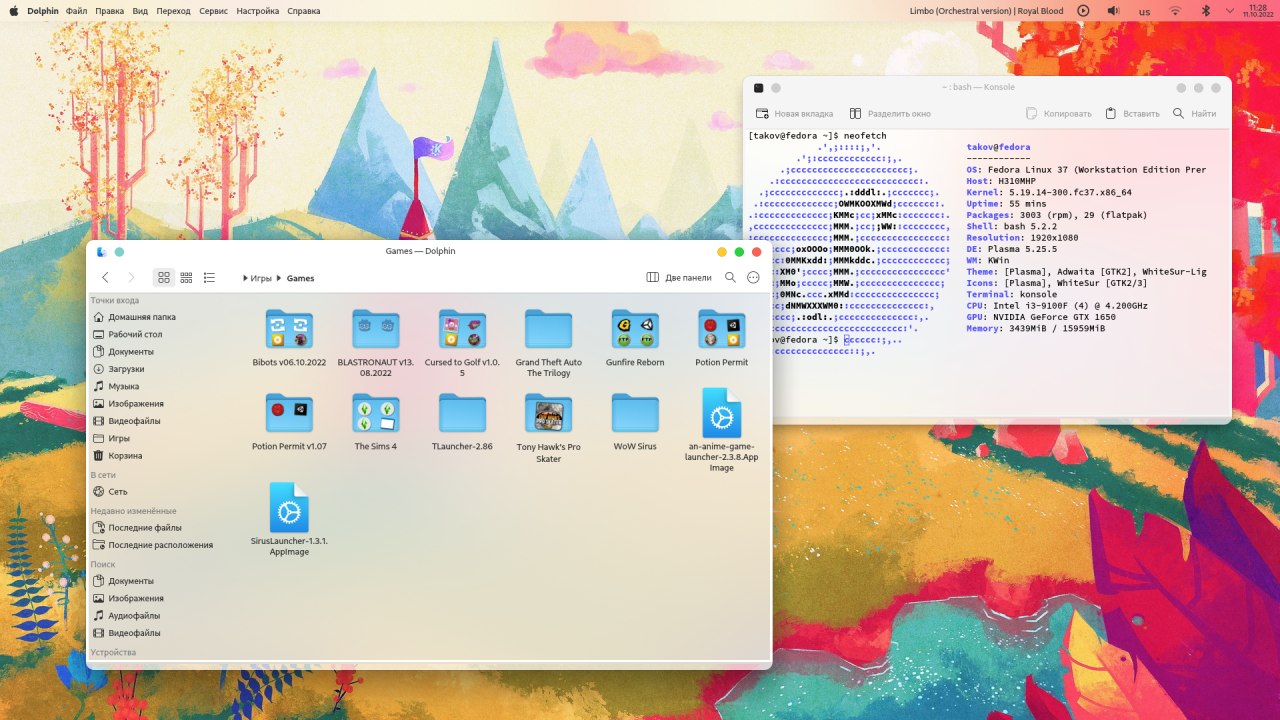The image size is (1280, 720).
Task: Click Новая вкладка in Konsole toolbar
Action: tap(794, 114)
